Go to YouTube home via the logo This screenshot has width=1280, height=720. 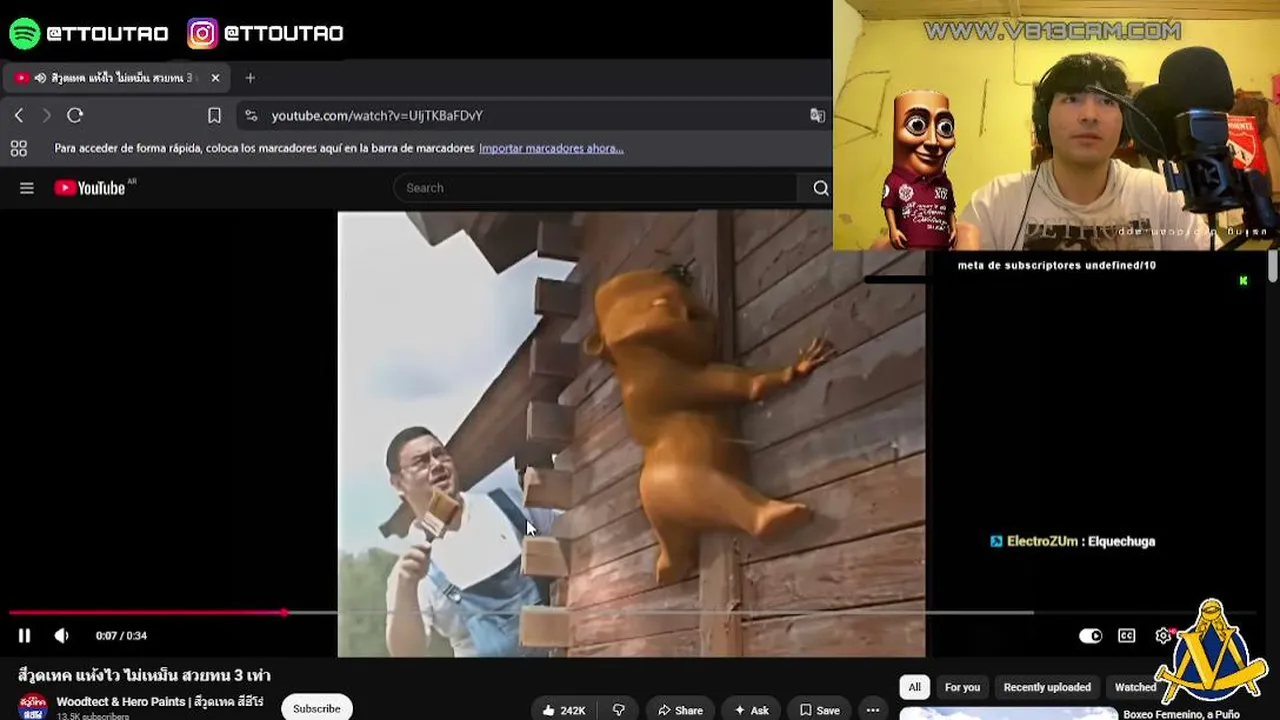coord(90,188)
